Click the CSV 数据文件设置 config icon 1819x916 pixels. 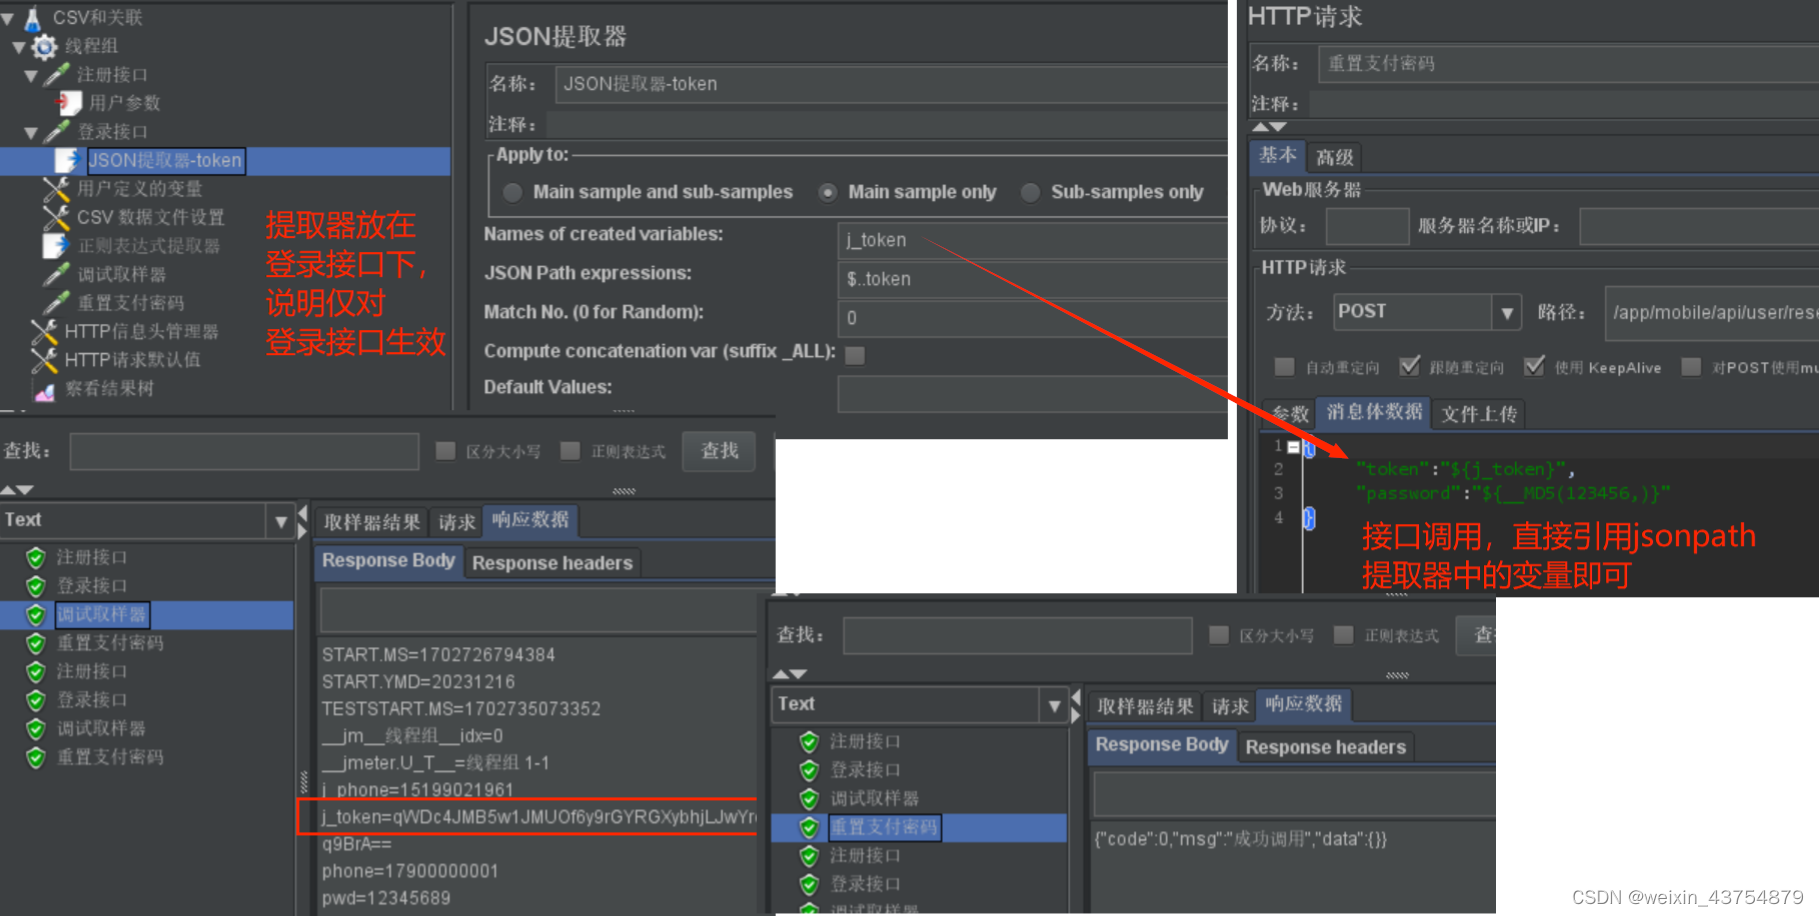point(57,217)
